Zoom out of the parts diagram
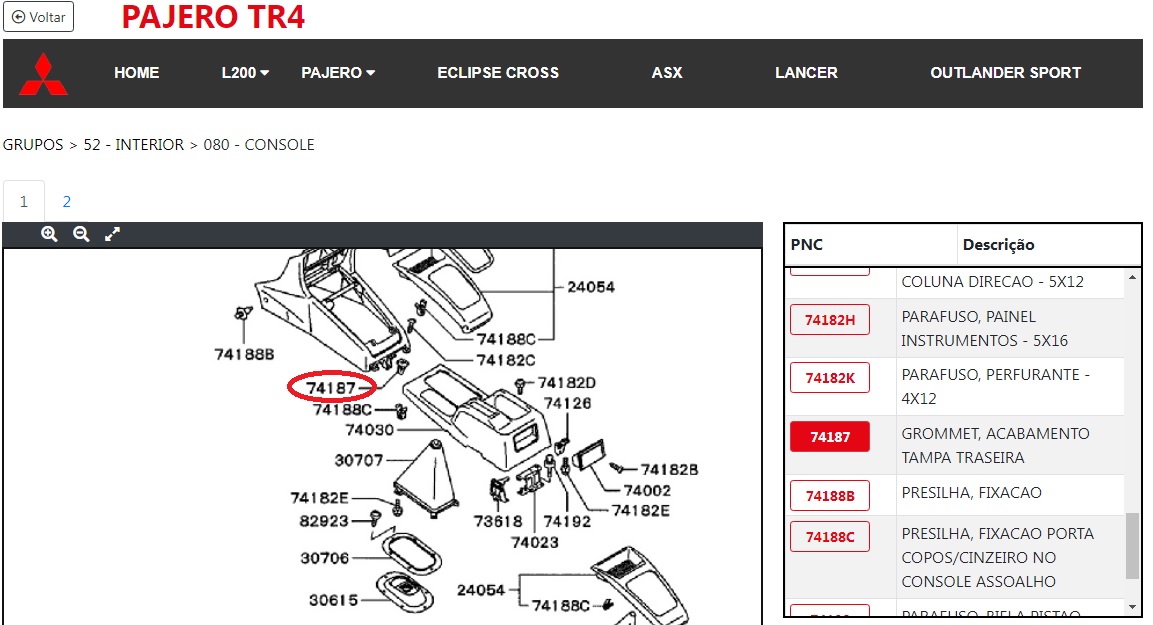Image resolution: width=1153 pixels, height=625 pixels. pyautogui.click(x=81, y=234)
